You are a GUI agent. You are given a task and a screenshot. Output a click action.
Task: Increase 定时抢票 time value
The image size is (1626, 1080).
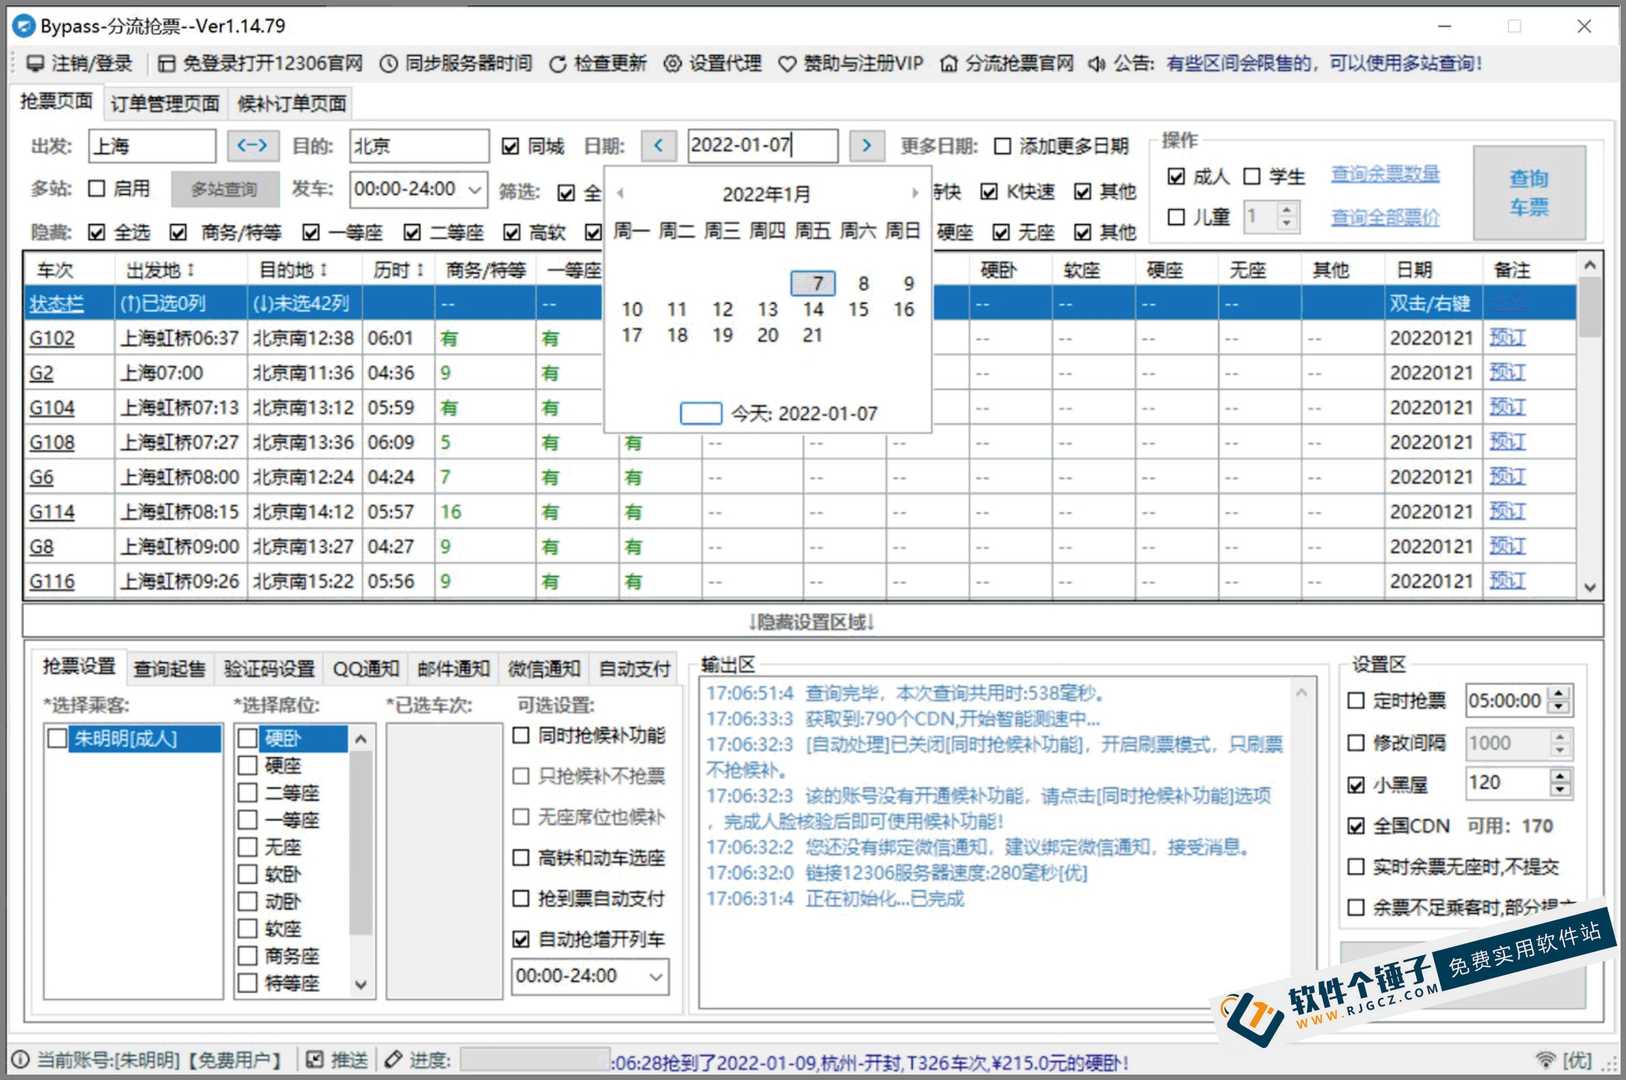point(1559,694)
